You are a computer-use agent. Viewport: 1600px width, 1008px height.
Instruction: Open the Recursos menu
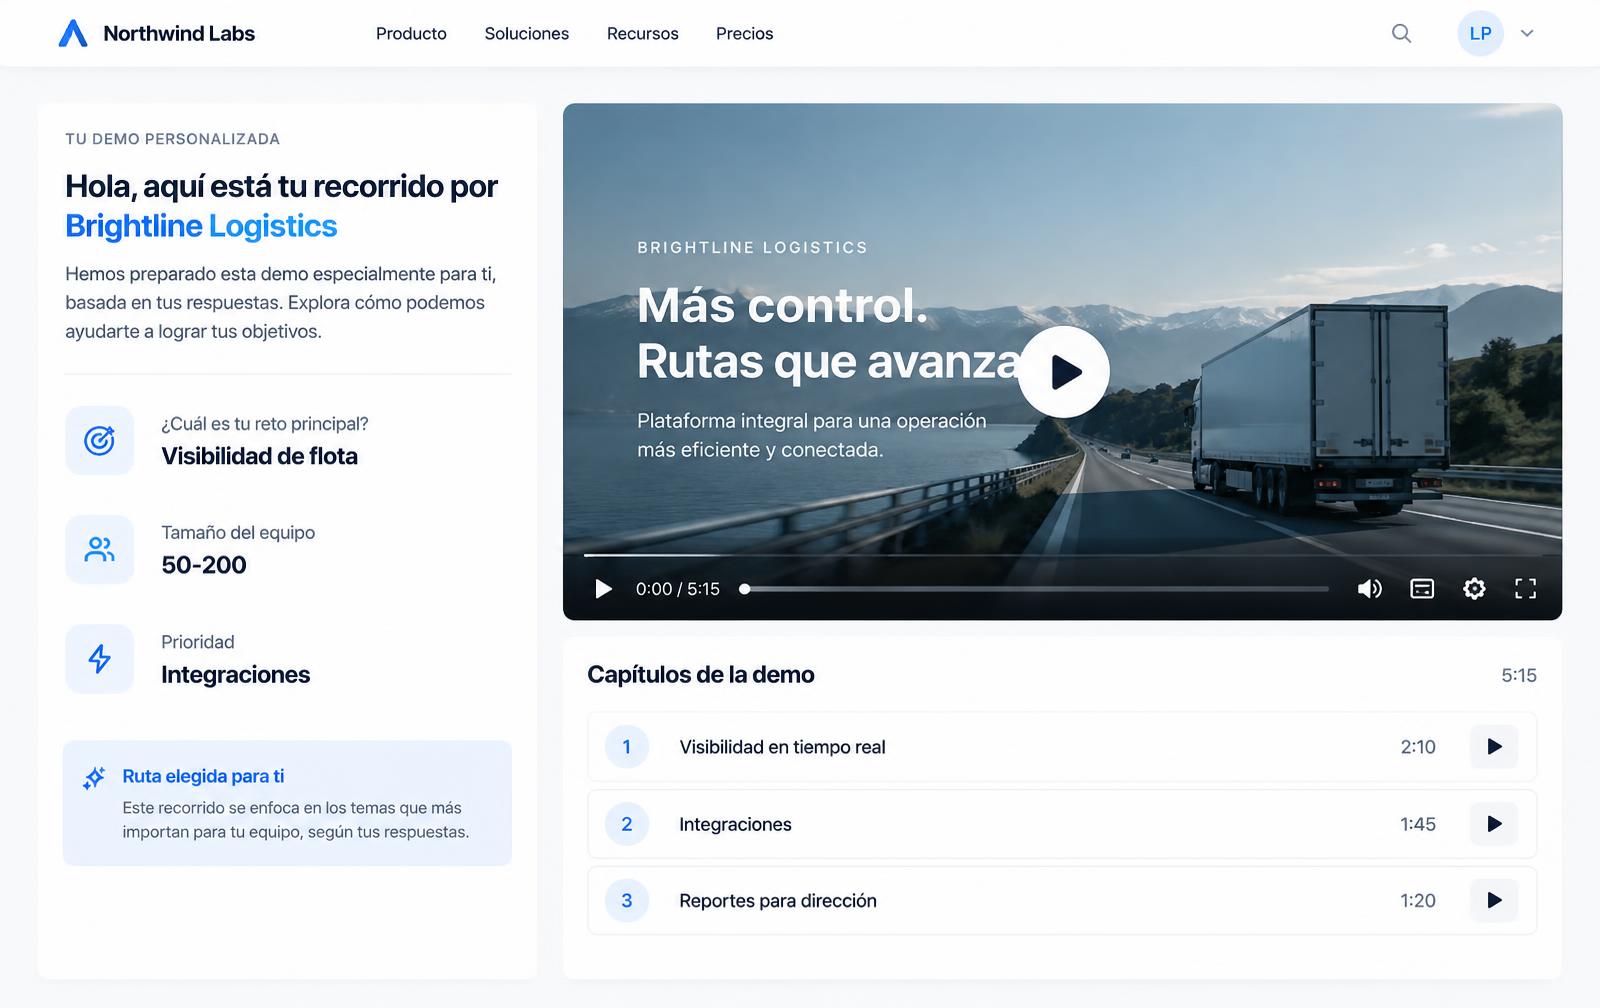point(643,34)
